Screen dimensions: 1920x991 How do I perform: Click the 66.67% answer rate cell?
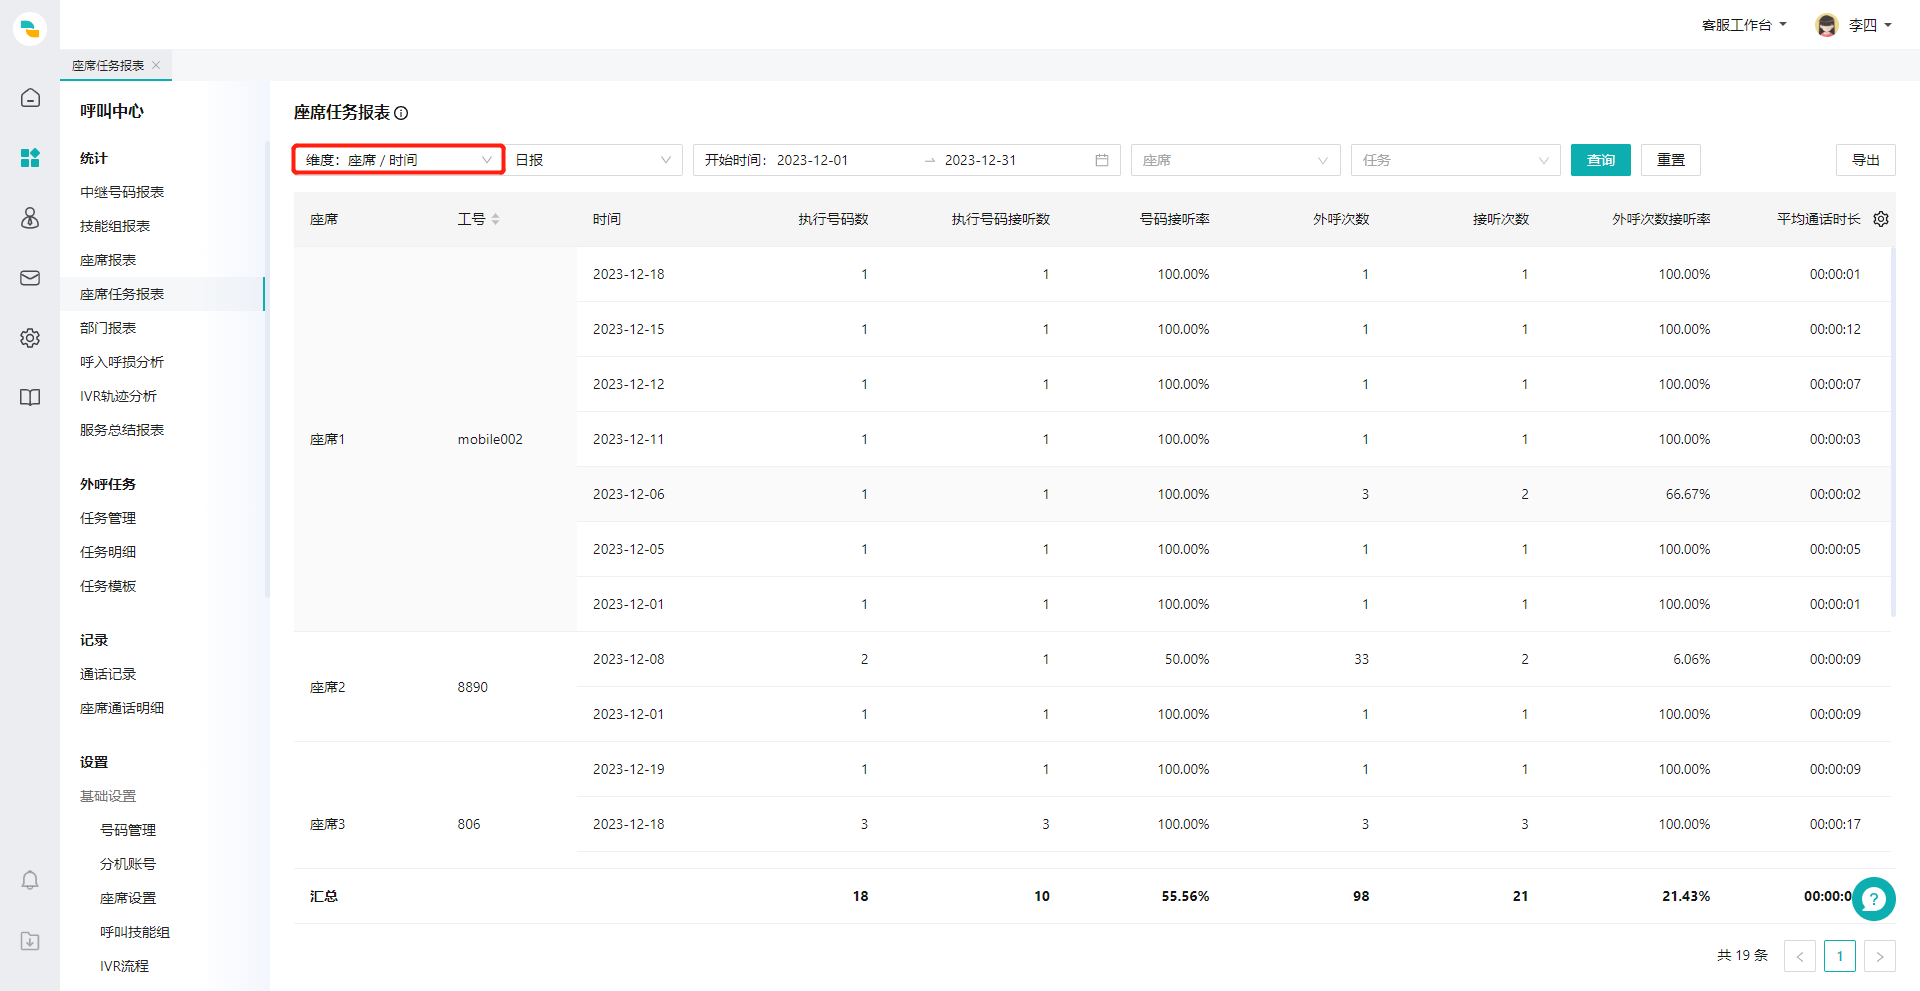click(x=1688, y=494)
